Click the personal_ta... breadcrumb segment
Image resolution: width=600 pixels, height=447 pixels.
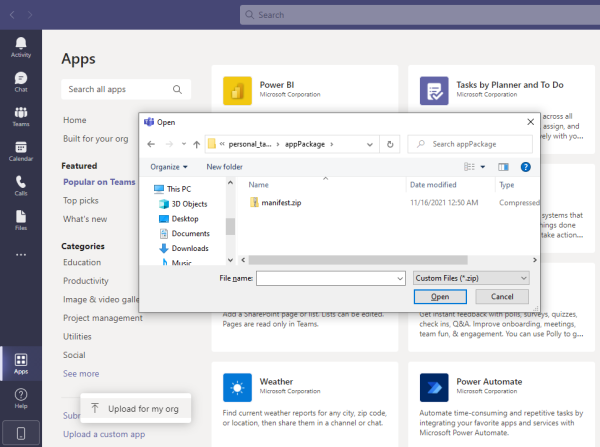(250, 144)
